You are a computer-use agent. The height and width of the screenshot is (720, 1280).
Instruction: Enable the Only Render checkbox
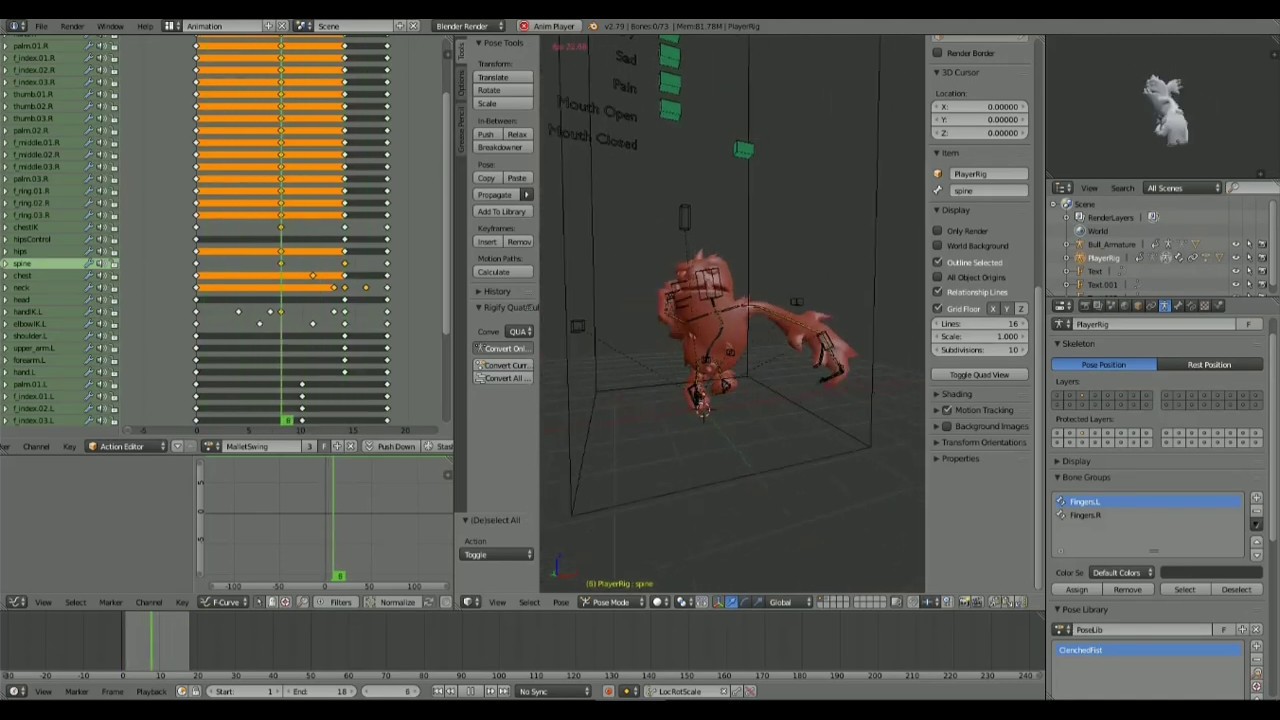click(x=938, y=231)
